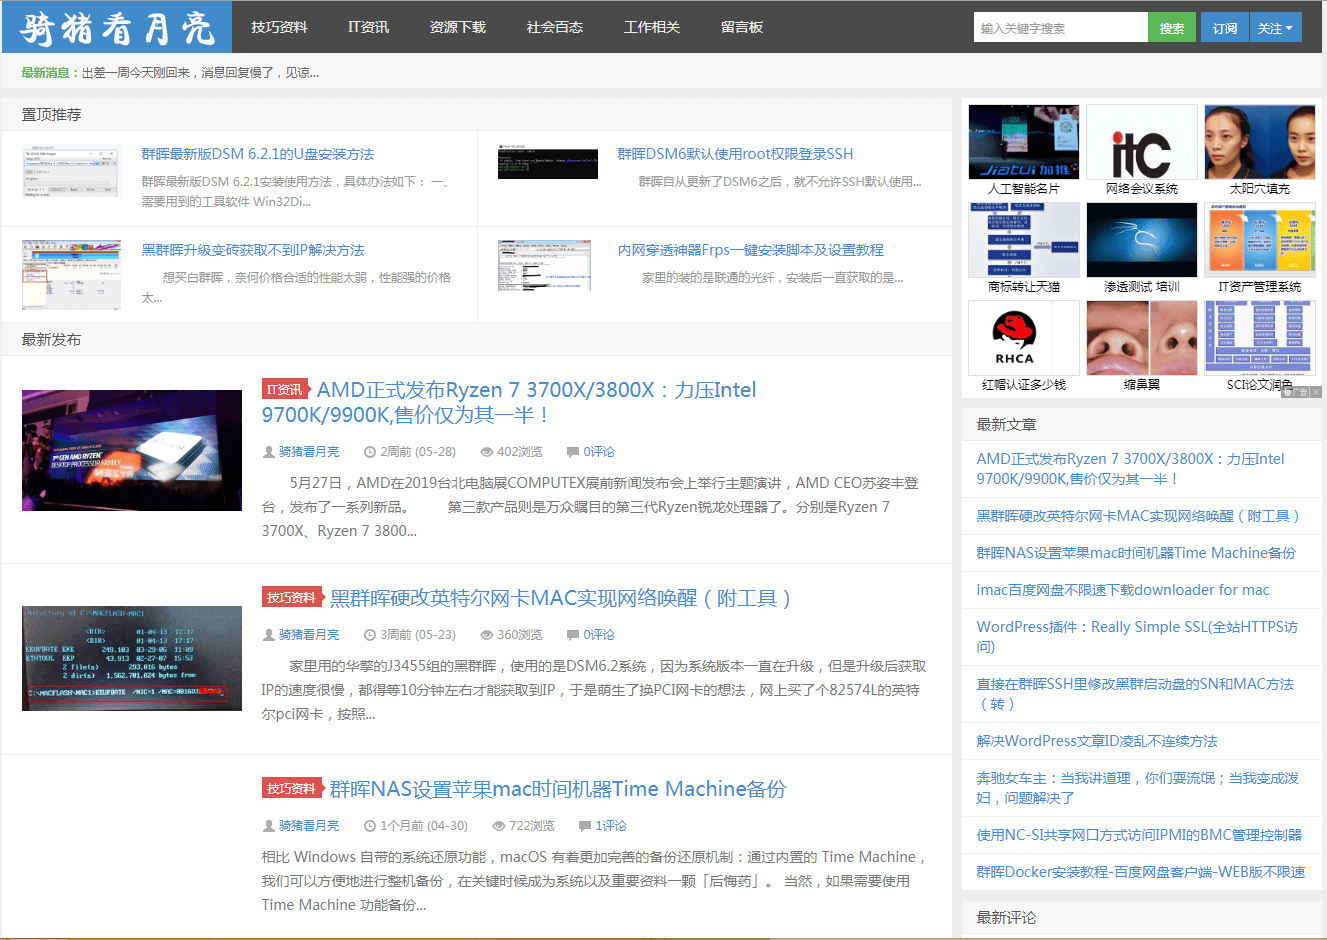Viewport: 1327px width, 940px height.
Task: Click the 订阅 subscribe button
Action: [x=1224, y=27]
